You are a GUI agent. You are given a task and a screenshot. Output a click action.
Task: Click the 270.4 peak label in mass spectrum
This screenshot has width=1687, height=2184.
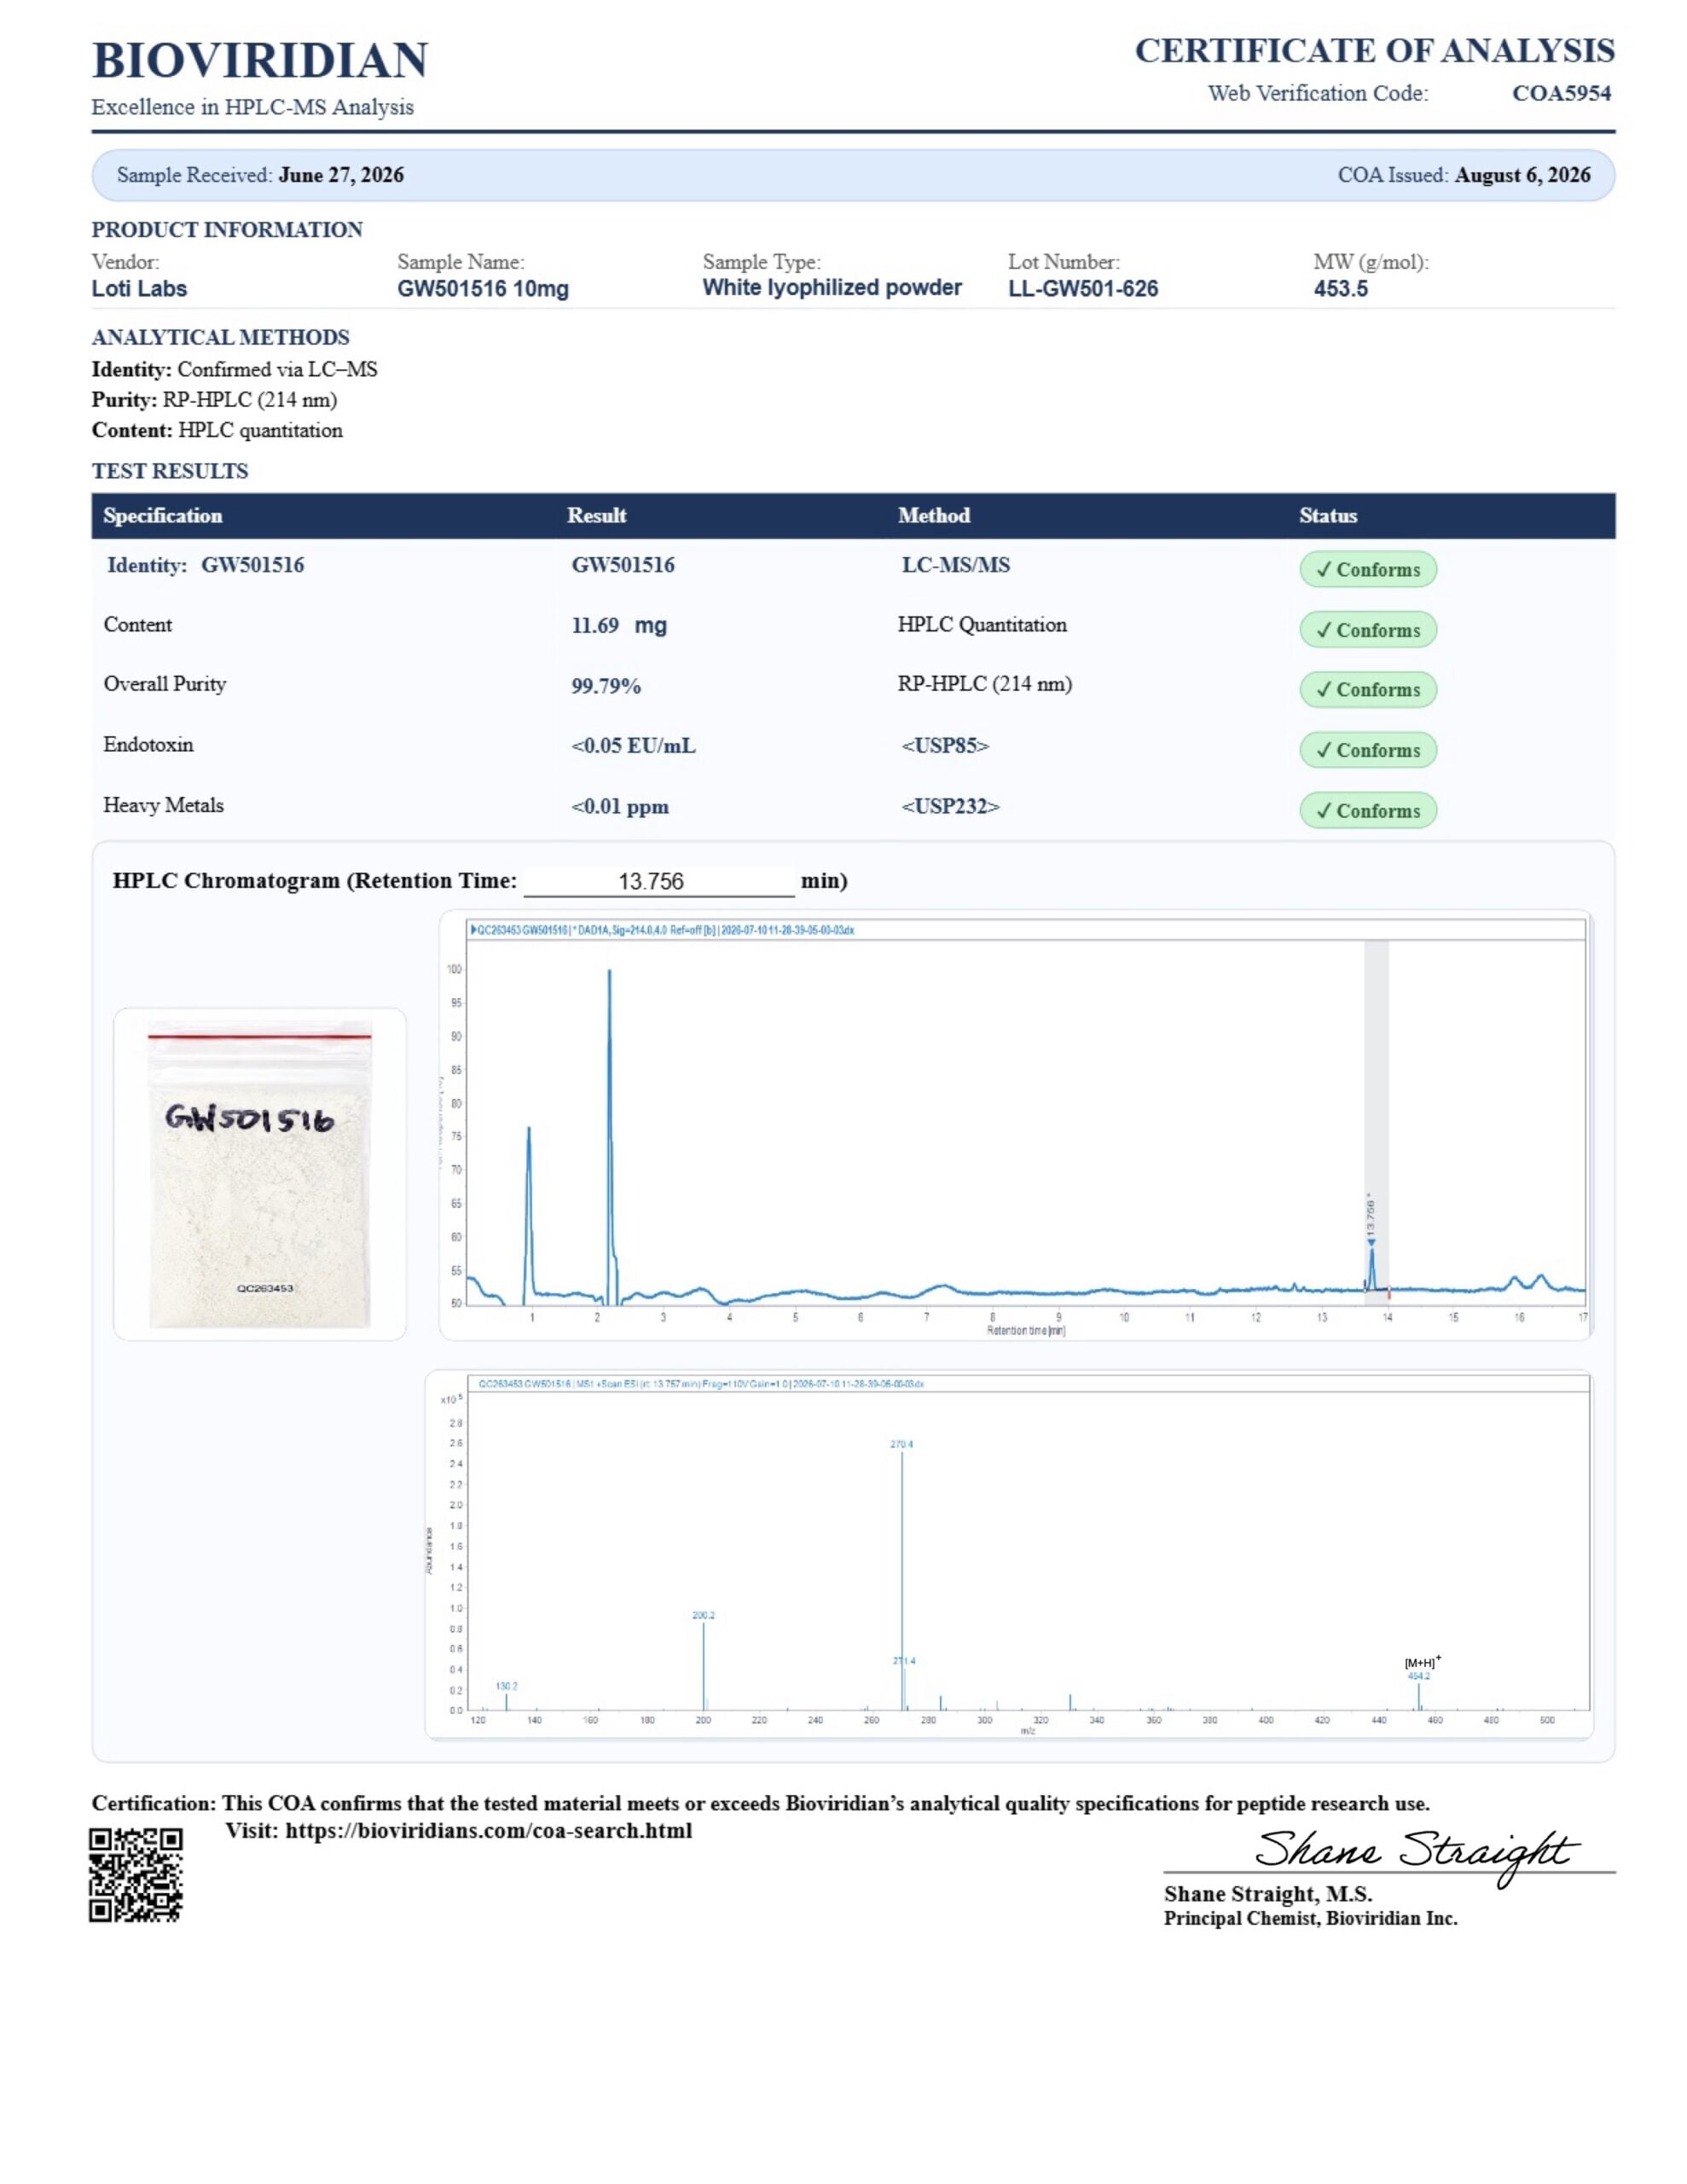pos(901,1444)
